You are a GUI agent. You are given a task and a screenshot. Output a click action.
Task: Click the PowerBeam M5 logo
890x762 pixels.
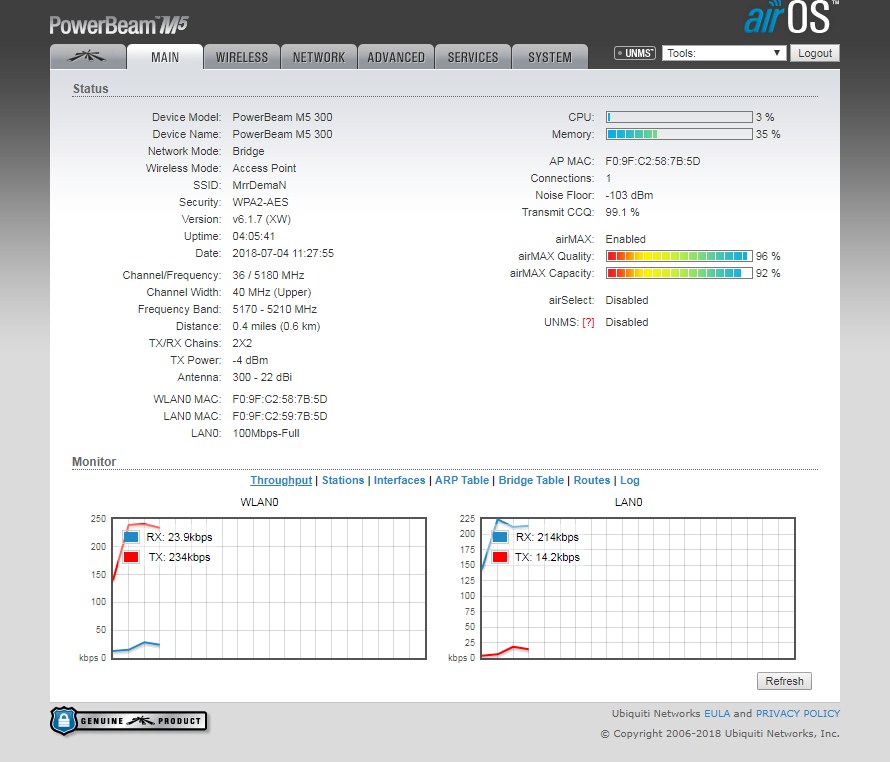119,25
